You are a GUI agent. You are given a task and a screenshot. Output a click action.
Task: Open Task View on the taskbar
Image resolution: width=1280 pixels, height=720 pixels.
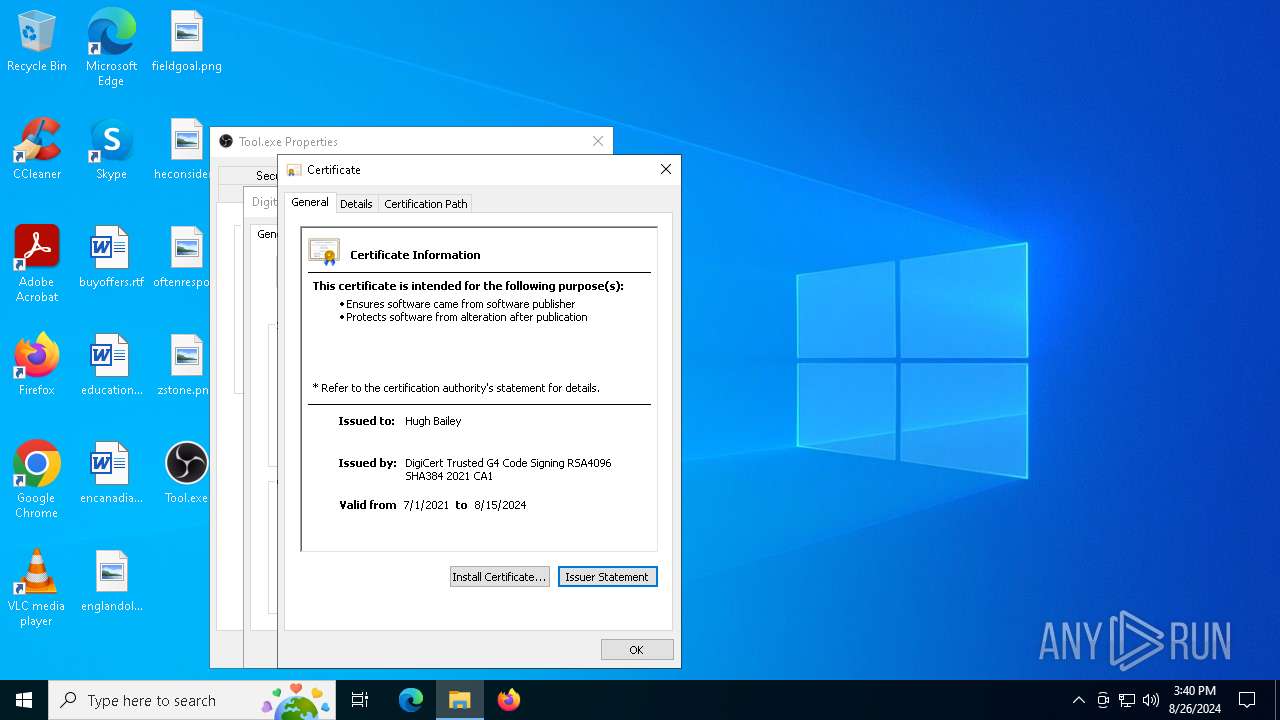360,700
